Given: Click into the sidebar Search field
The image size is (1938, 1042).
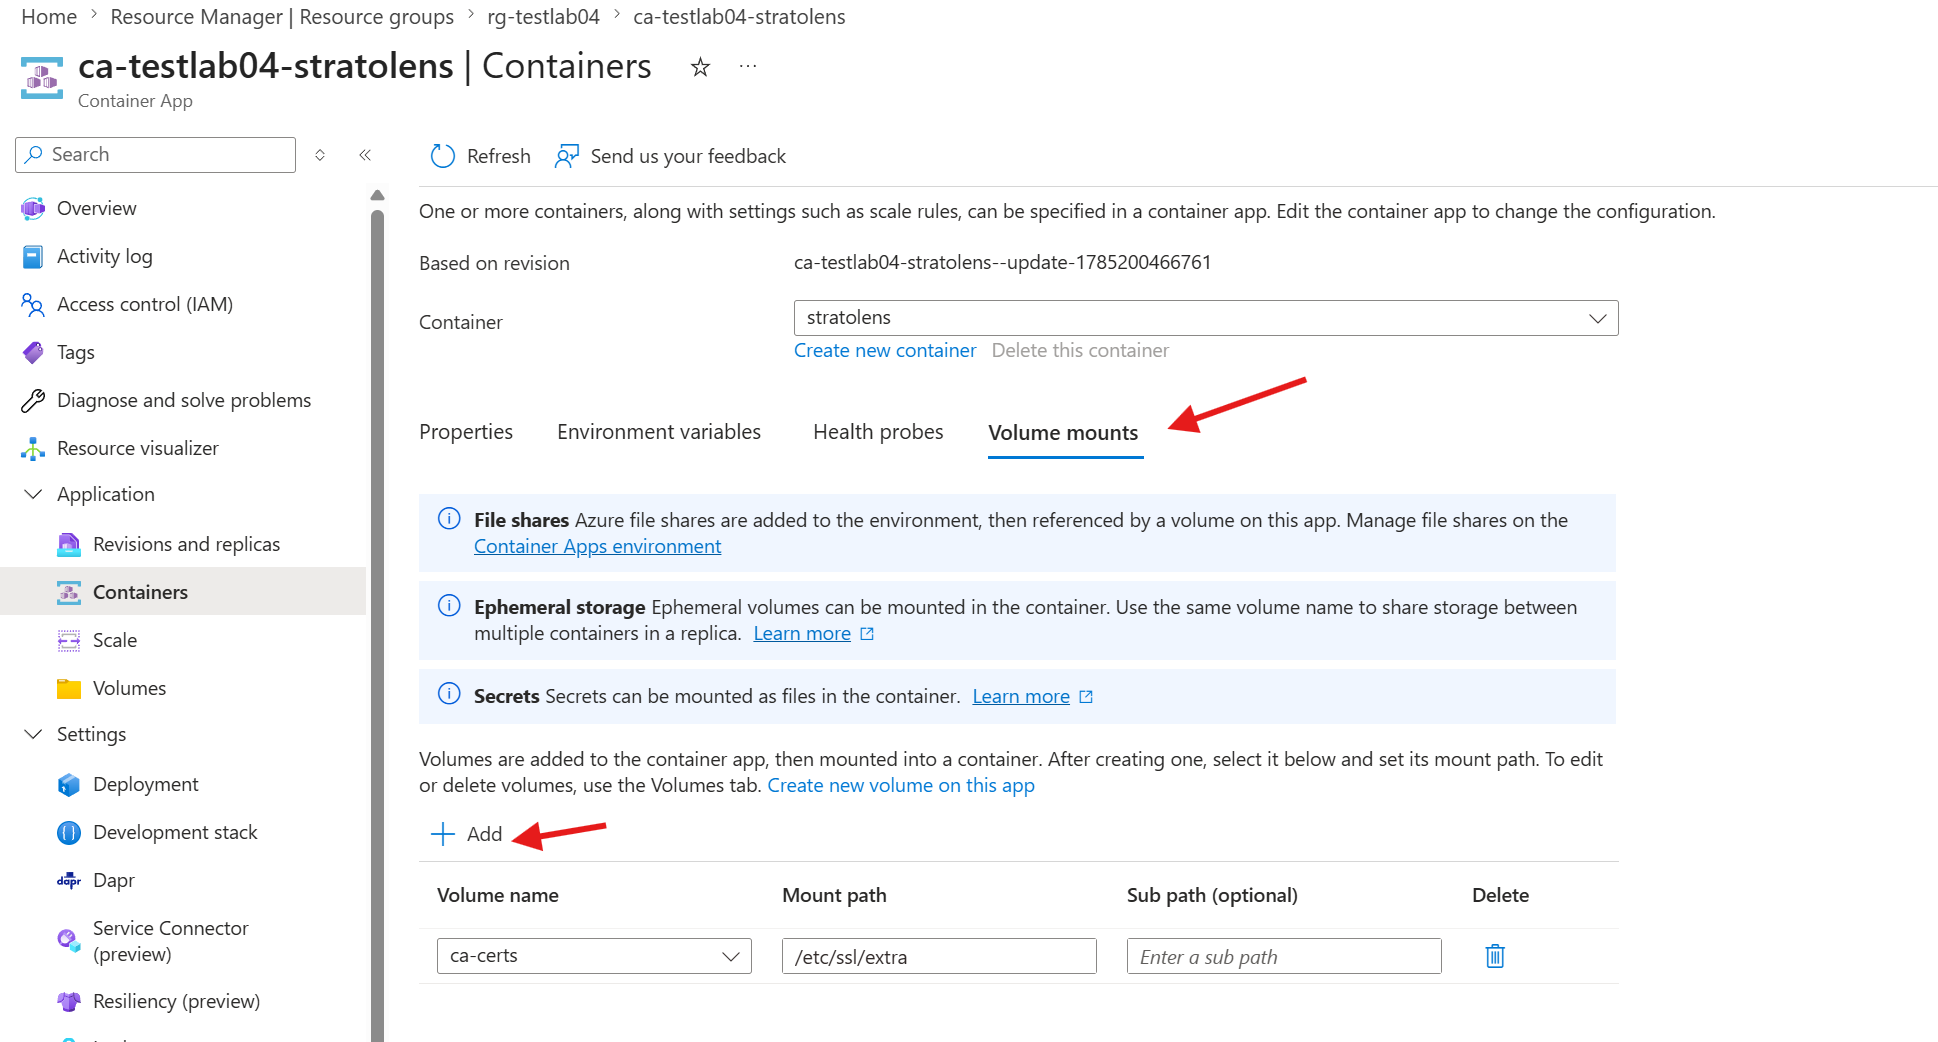Looking at the screenshot, I should click(x=155, y=155).
